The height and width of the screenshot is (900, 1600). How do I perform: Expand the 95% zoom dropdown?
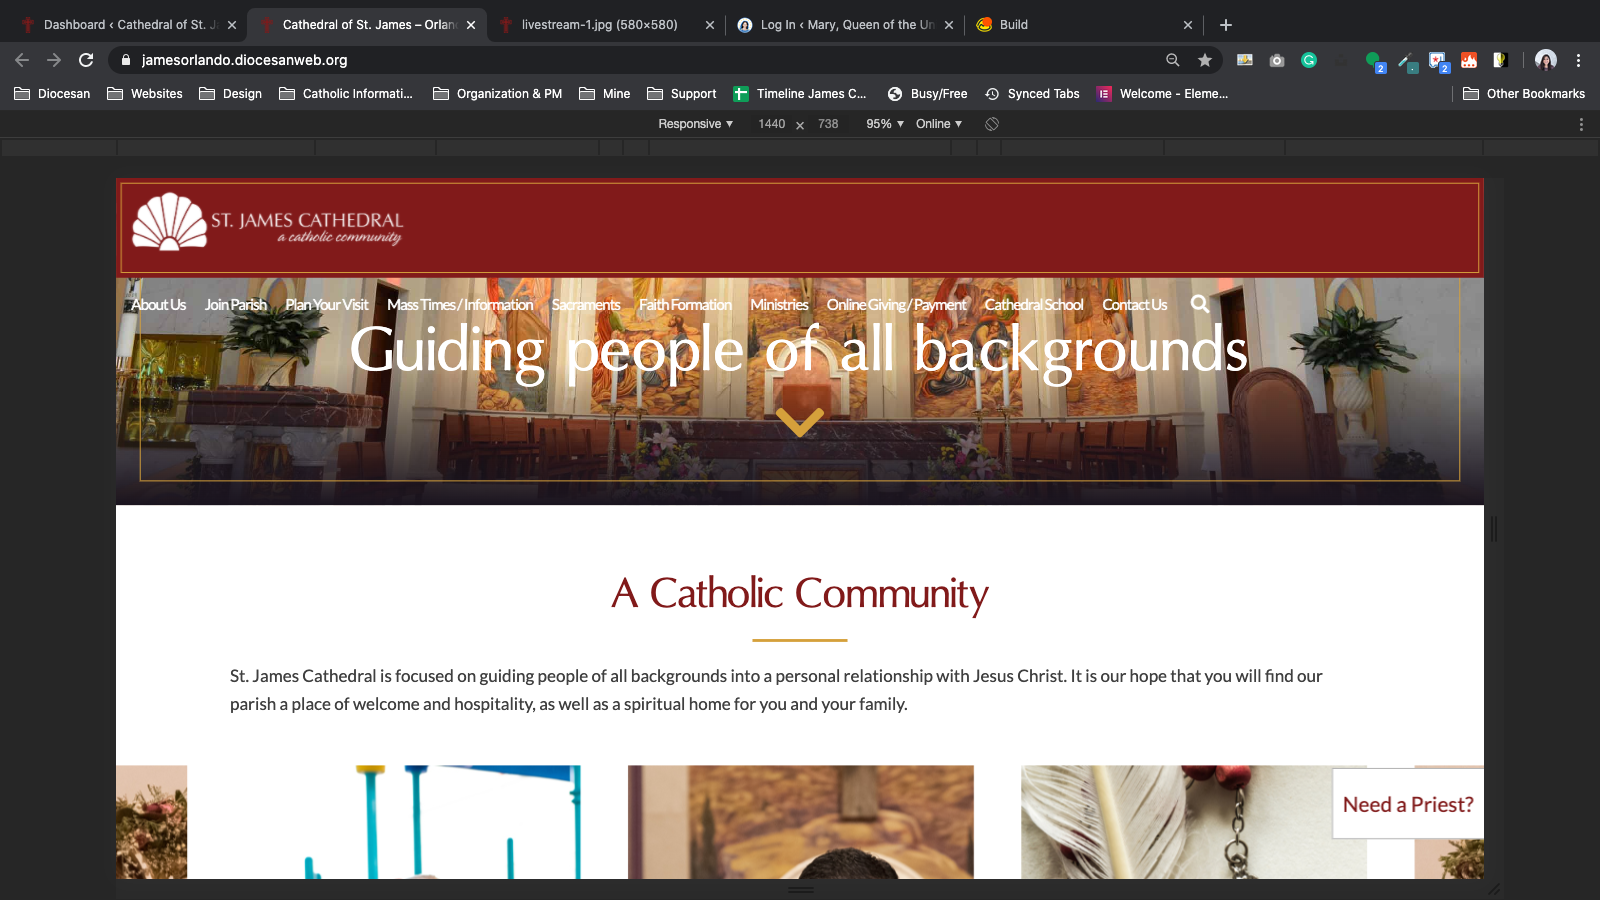click(884, 124)
